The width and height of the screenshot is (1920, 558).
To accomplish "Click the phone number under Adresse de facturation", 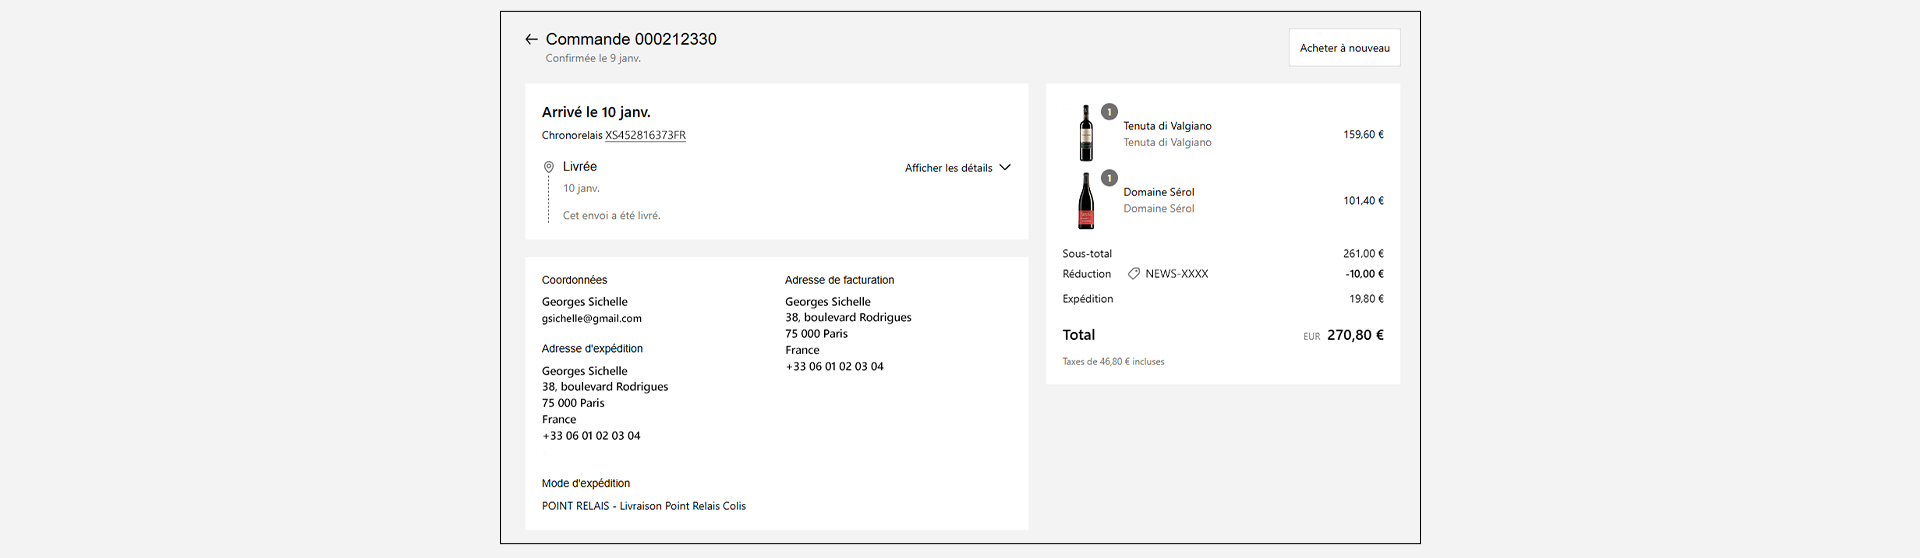I will coord(834,367).
